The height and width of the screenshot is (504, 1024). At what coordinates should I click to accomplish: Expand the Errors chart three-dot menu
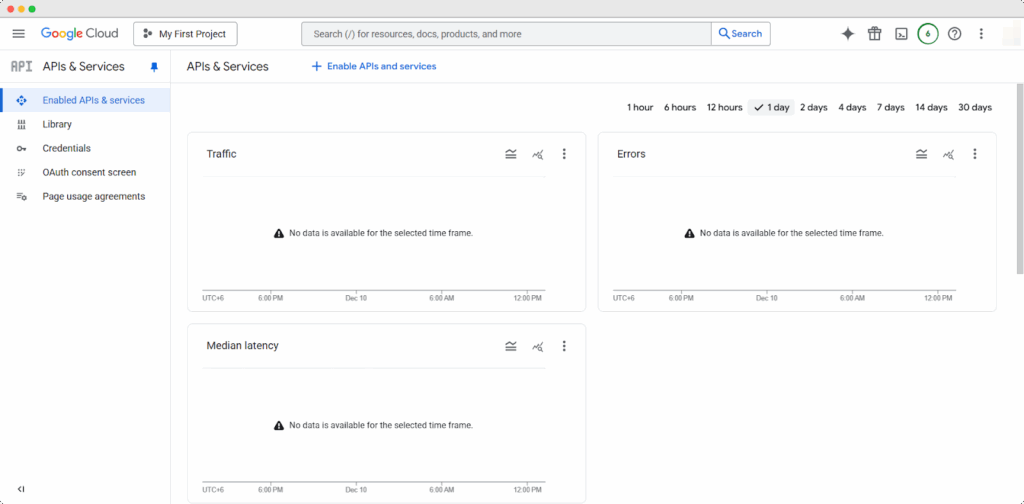pos(975,154)
